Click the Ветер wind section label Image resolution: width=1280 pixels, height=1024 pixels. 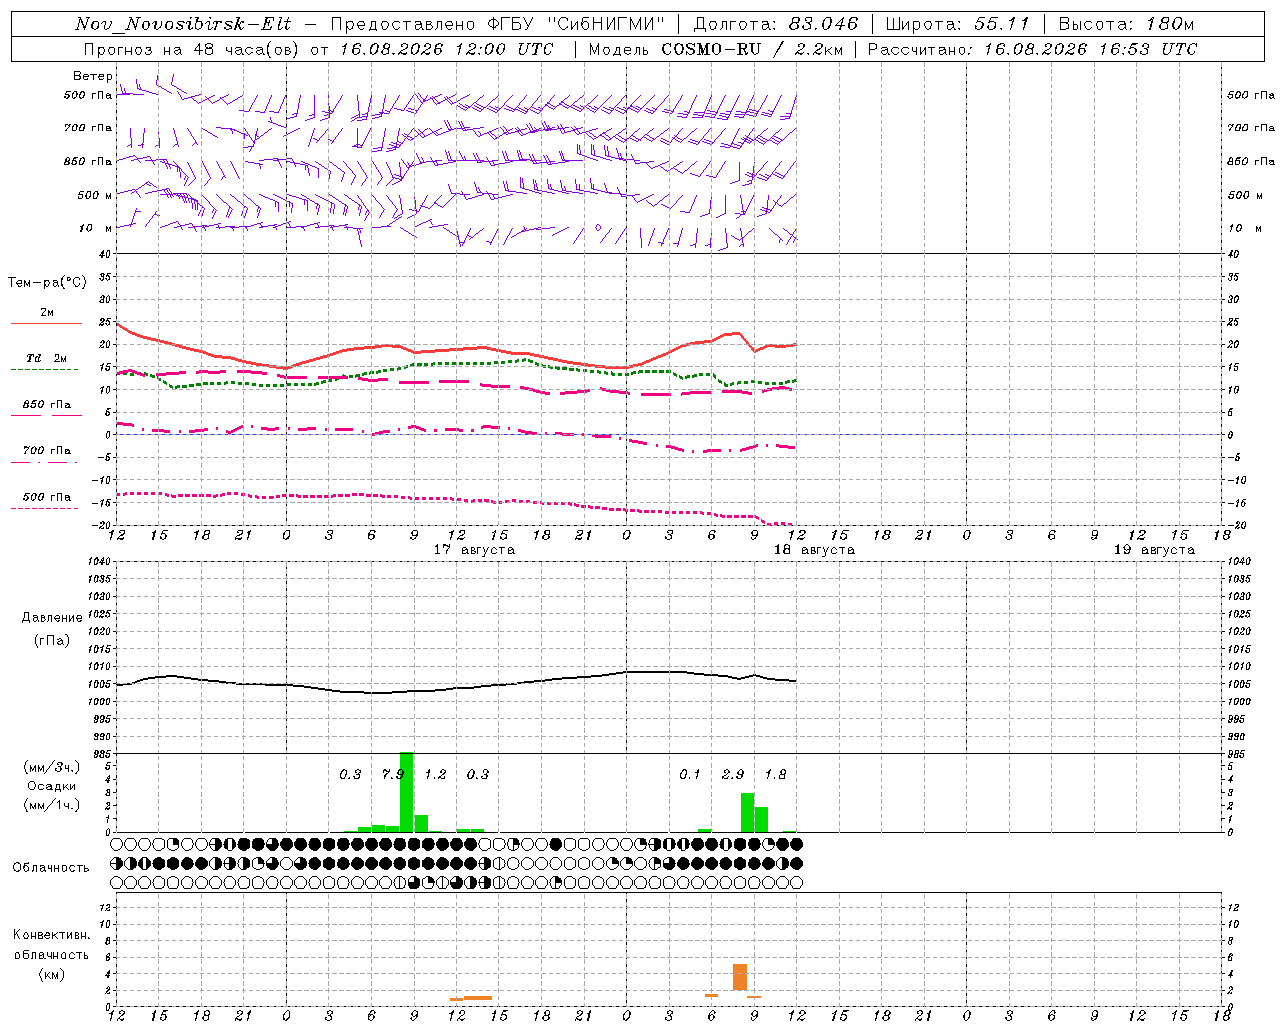(93, 76)
